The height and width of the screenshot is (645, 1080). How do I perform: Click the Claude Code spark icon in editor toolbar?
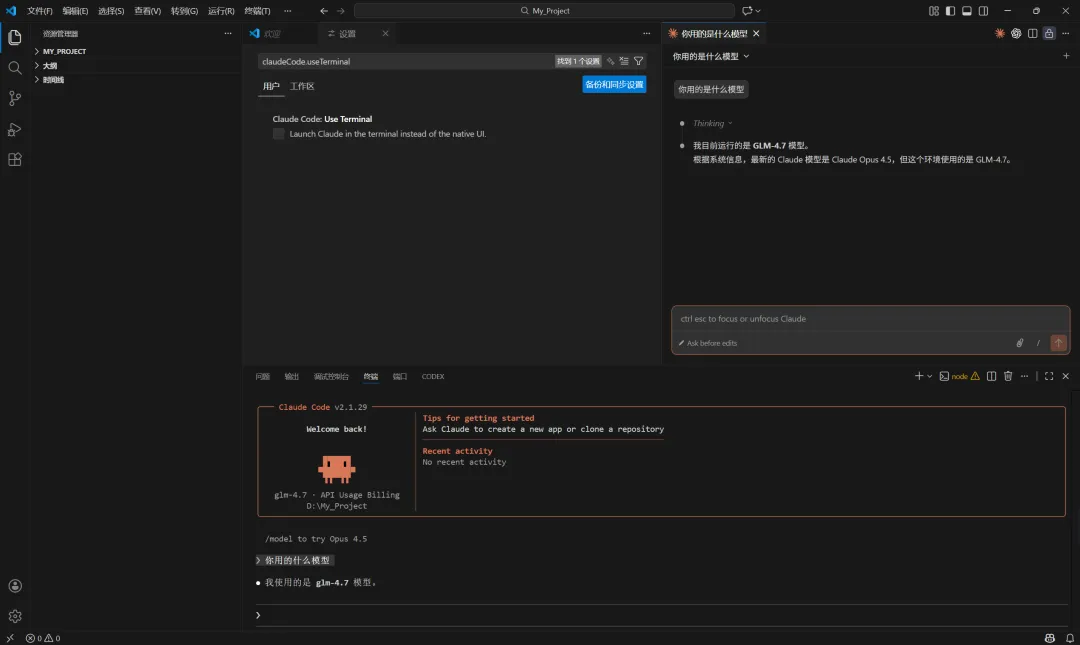point(999,33)
